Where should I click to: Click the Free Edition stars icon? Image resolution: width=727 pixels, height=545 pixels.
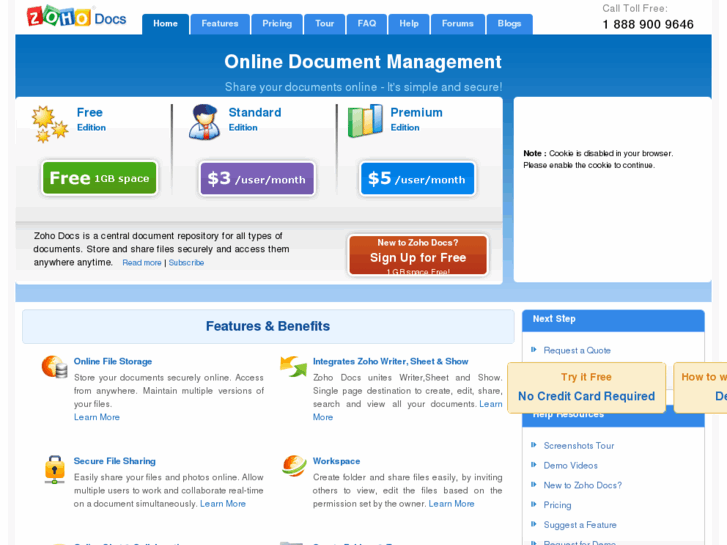(x=50, y=124)
